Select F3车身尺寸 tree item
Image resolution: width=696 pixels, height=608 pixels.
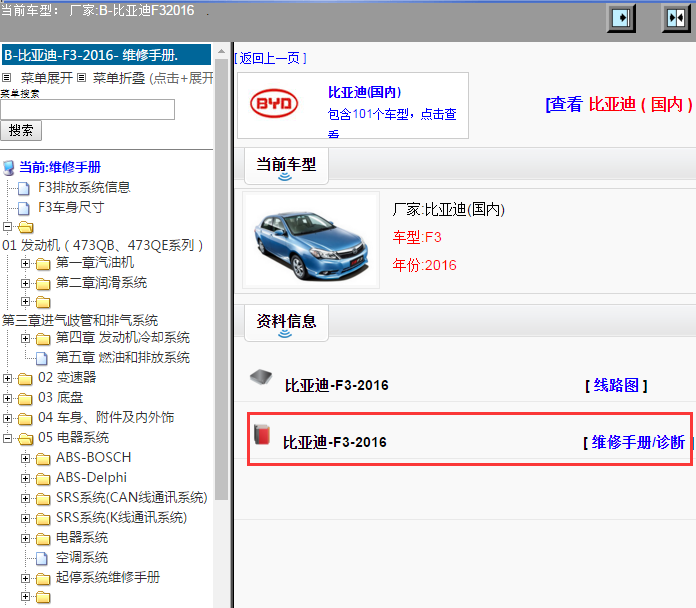click(71, 207)
